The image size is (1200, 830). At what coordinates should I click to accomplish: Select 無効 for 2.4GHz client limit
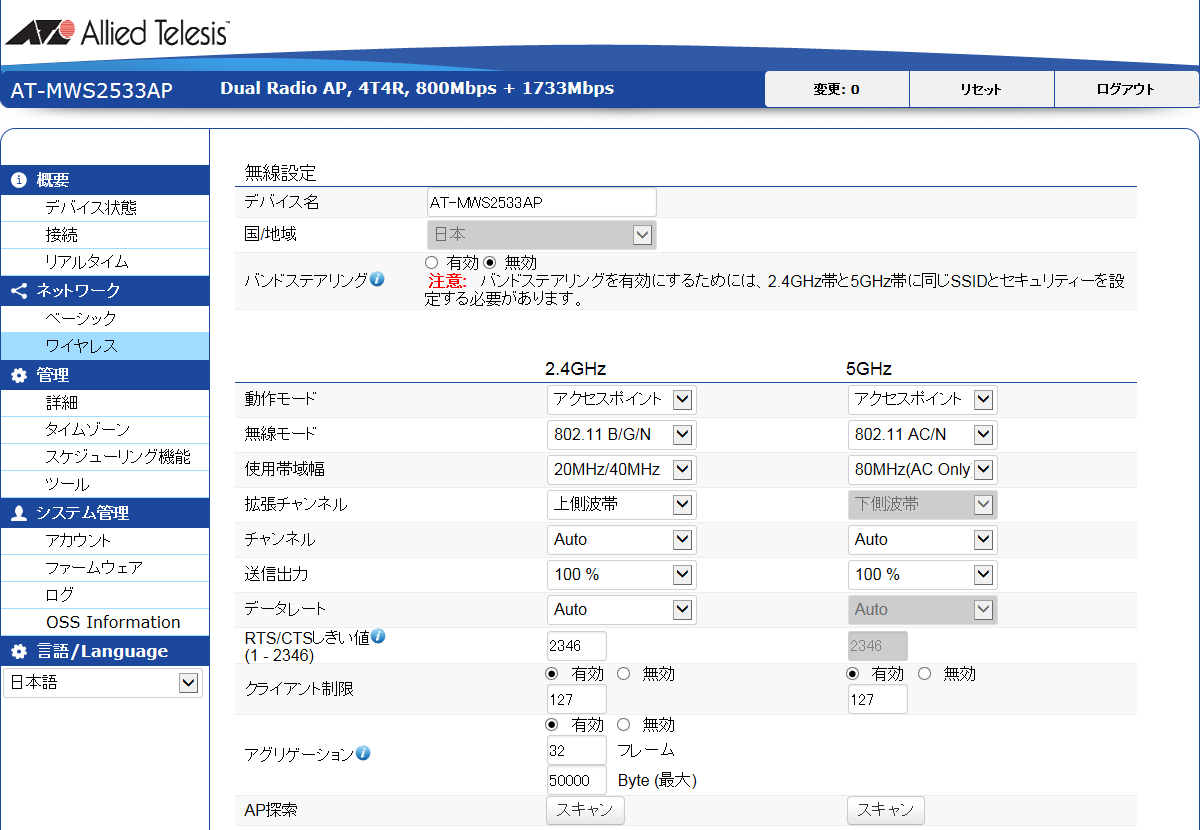pyautogui.click(x=624, y=674)
